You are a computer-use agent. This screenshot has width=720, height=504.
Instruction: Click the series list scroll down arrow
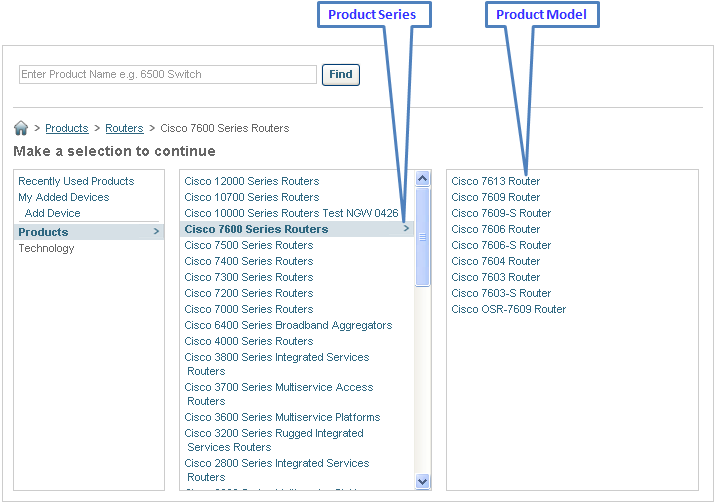(422, 482)
